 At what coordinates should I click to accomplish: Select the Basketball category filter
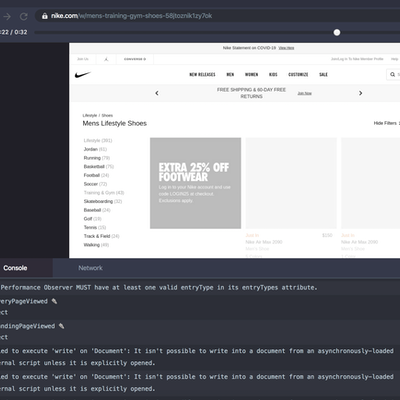(99, 167)
